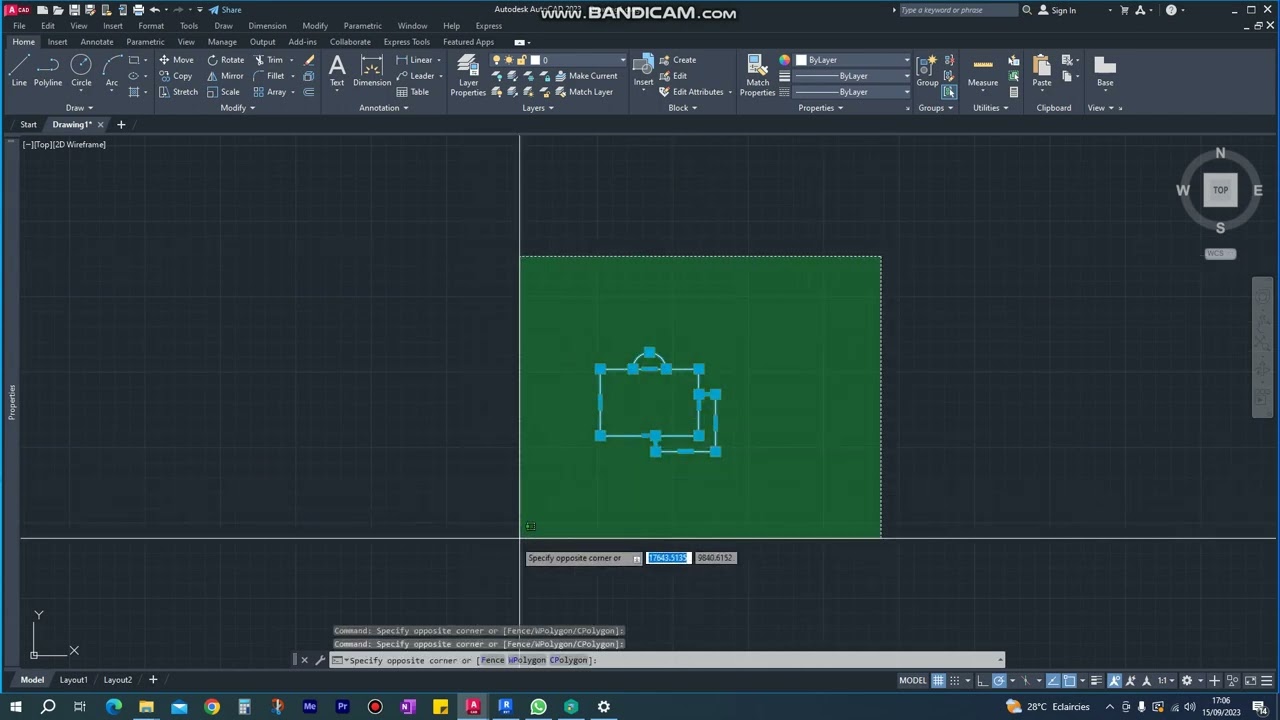Activate the Rotate command
Viewport: 1280px width, 720px height.
[x=225, y=60]
